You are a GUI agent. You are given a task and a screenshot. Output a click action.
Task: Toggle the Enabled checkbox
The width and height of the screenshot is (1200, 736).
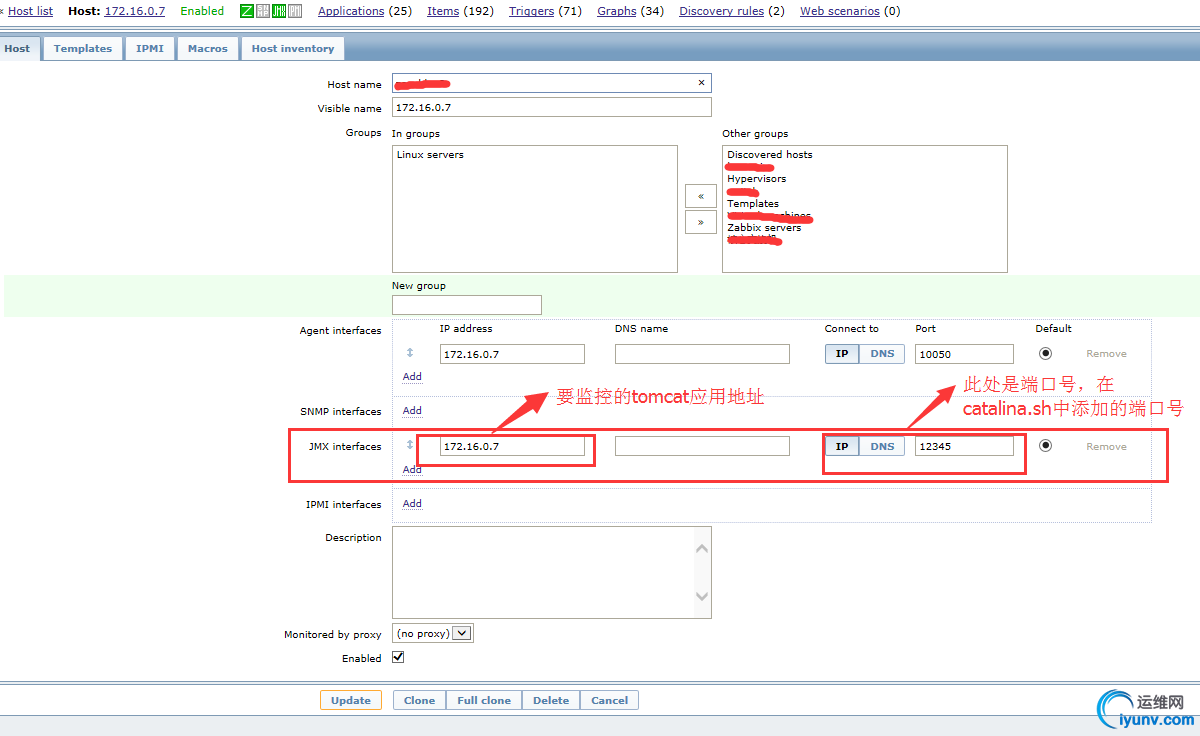pyautogui.click(x=398, y=657)
